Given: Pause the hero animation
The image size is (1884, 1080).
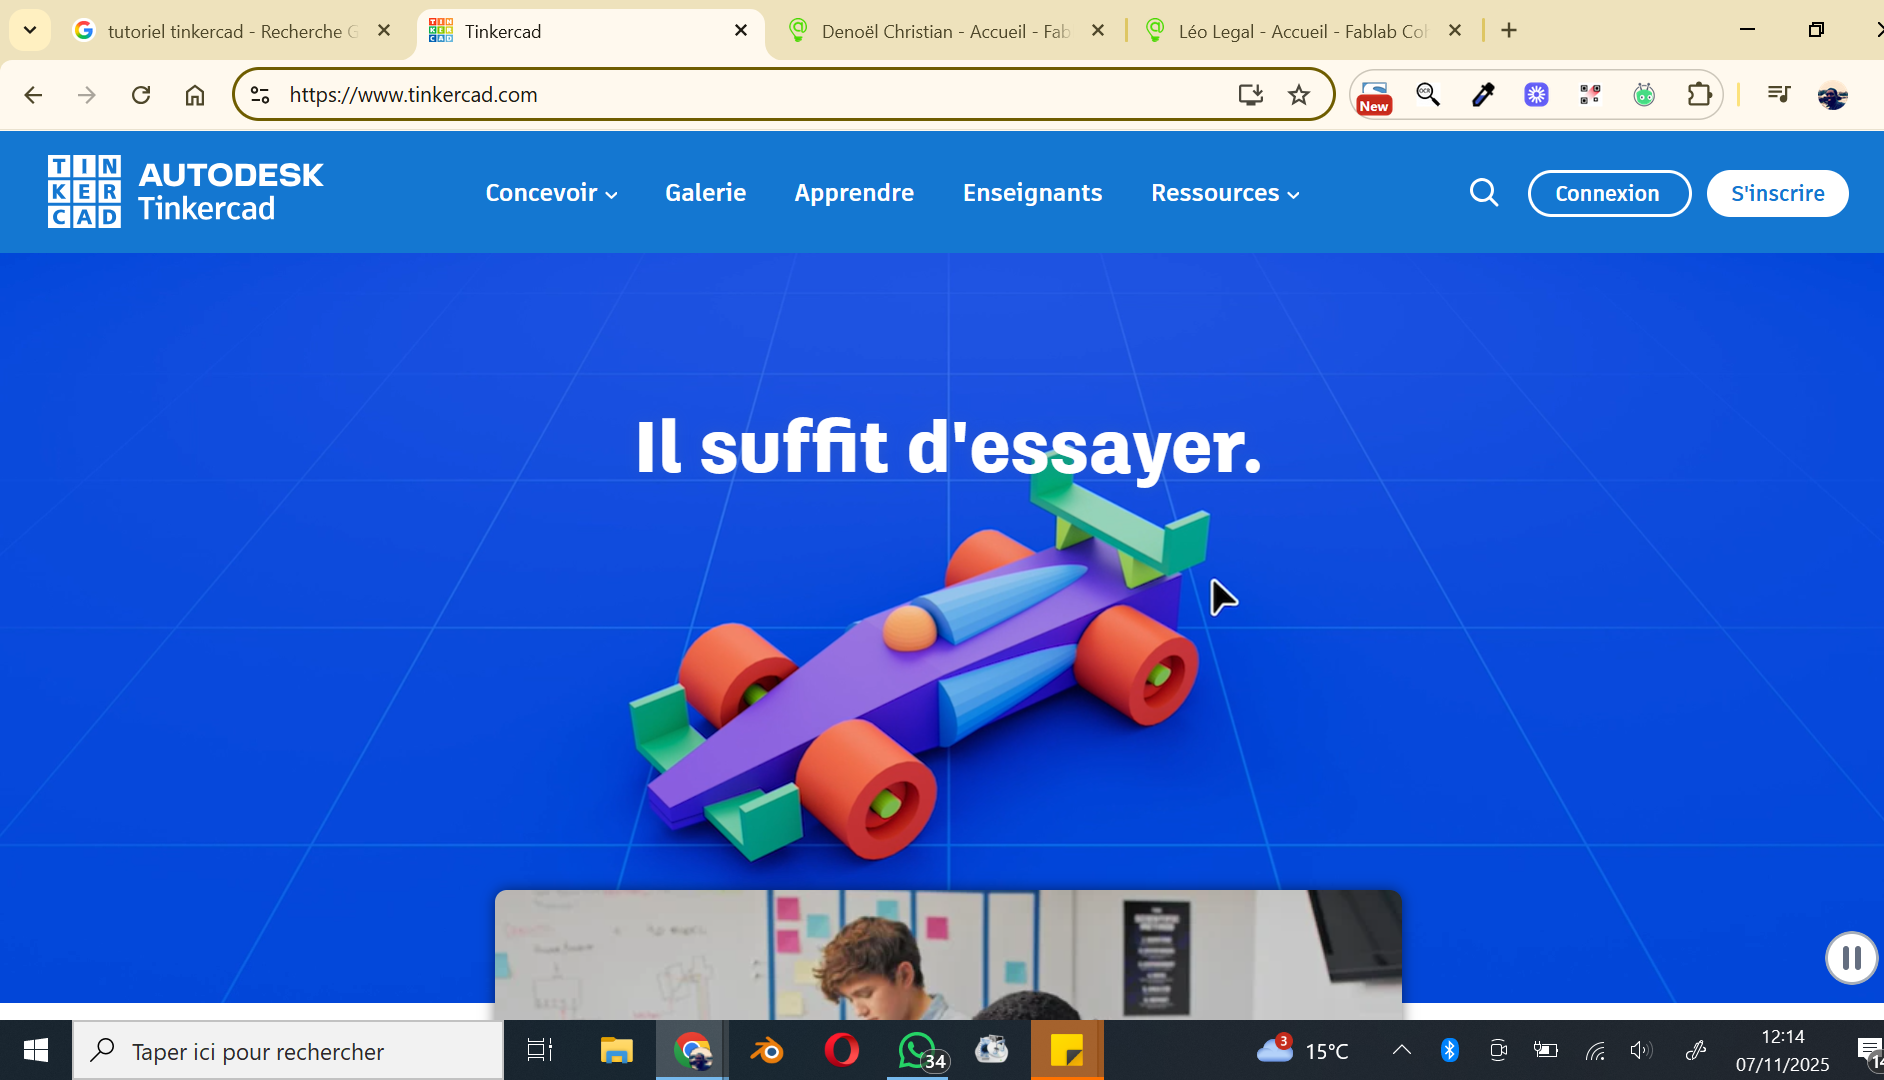Looking at the screenshot, I should click(1851, 958).
